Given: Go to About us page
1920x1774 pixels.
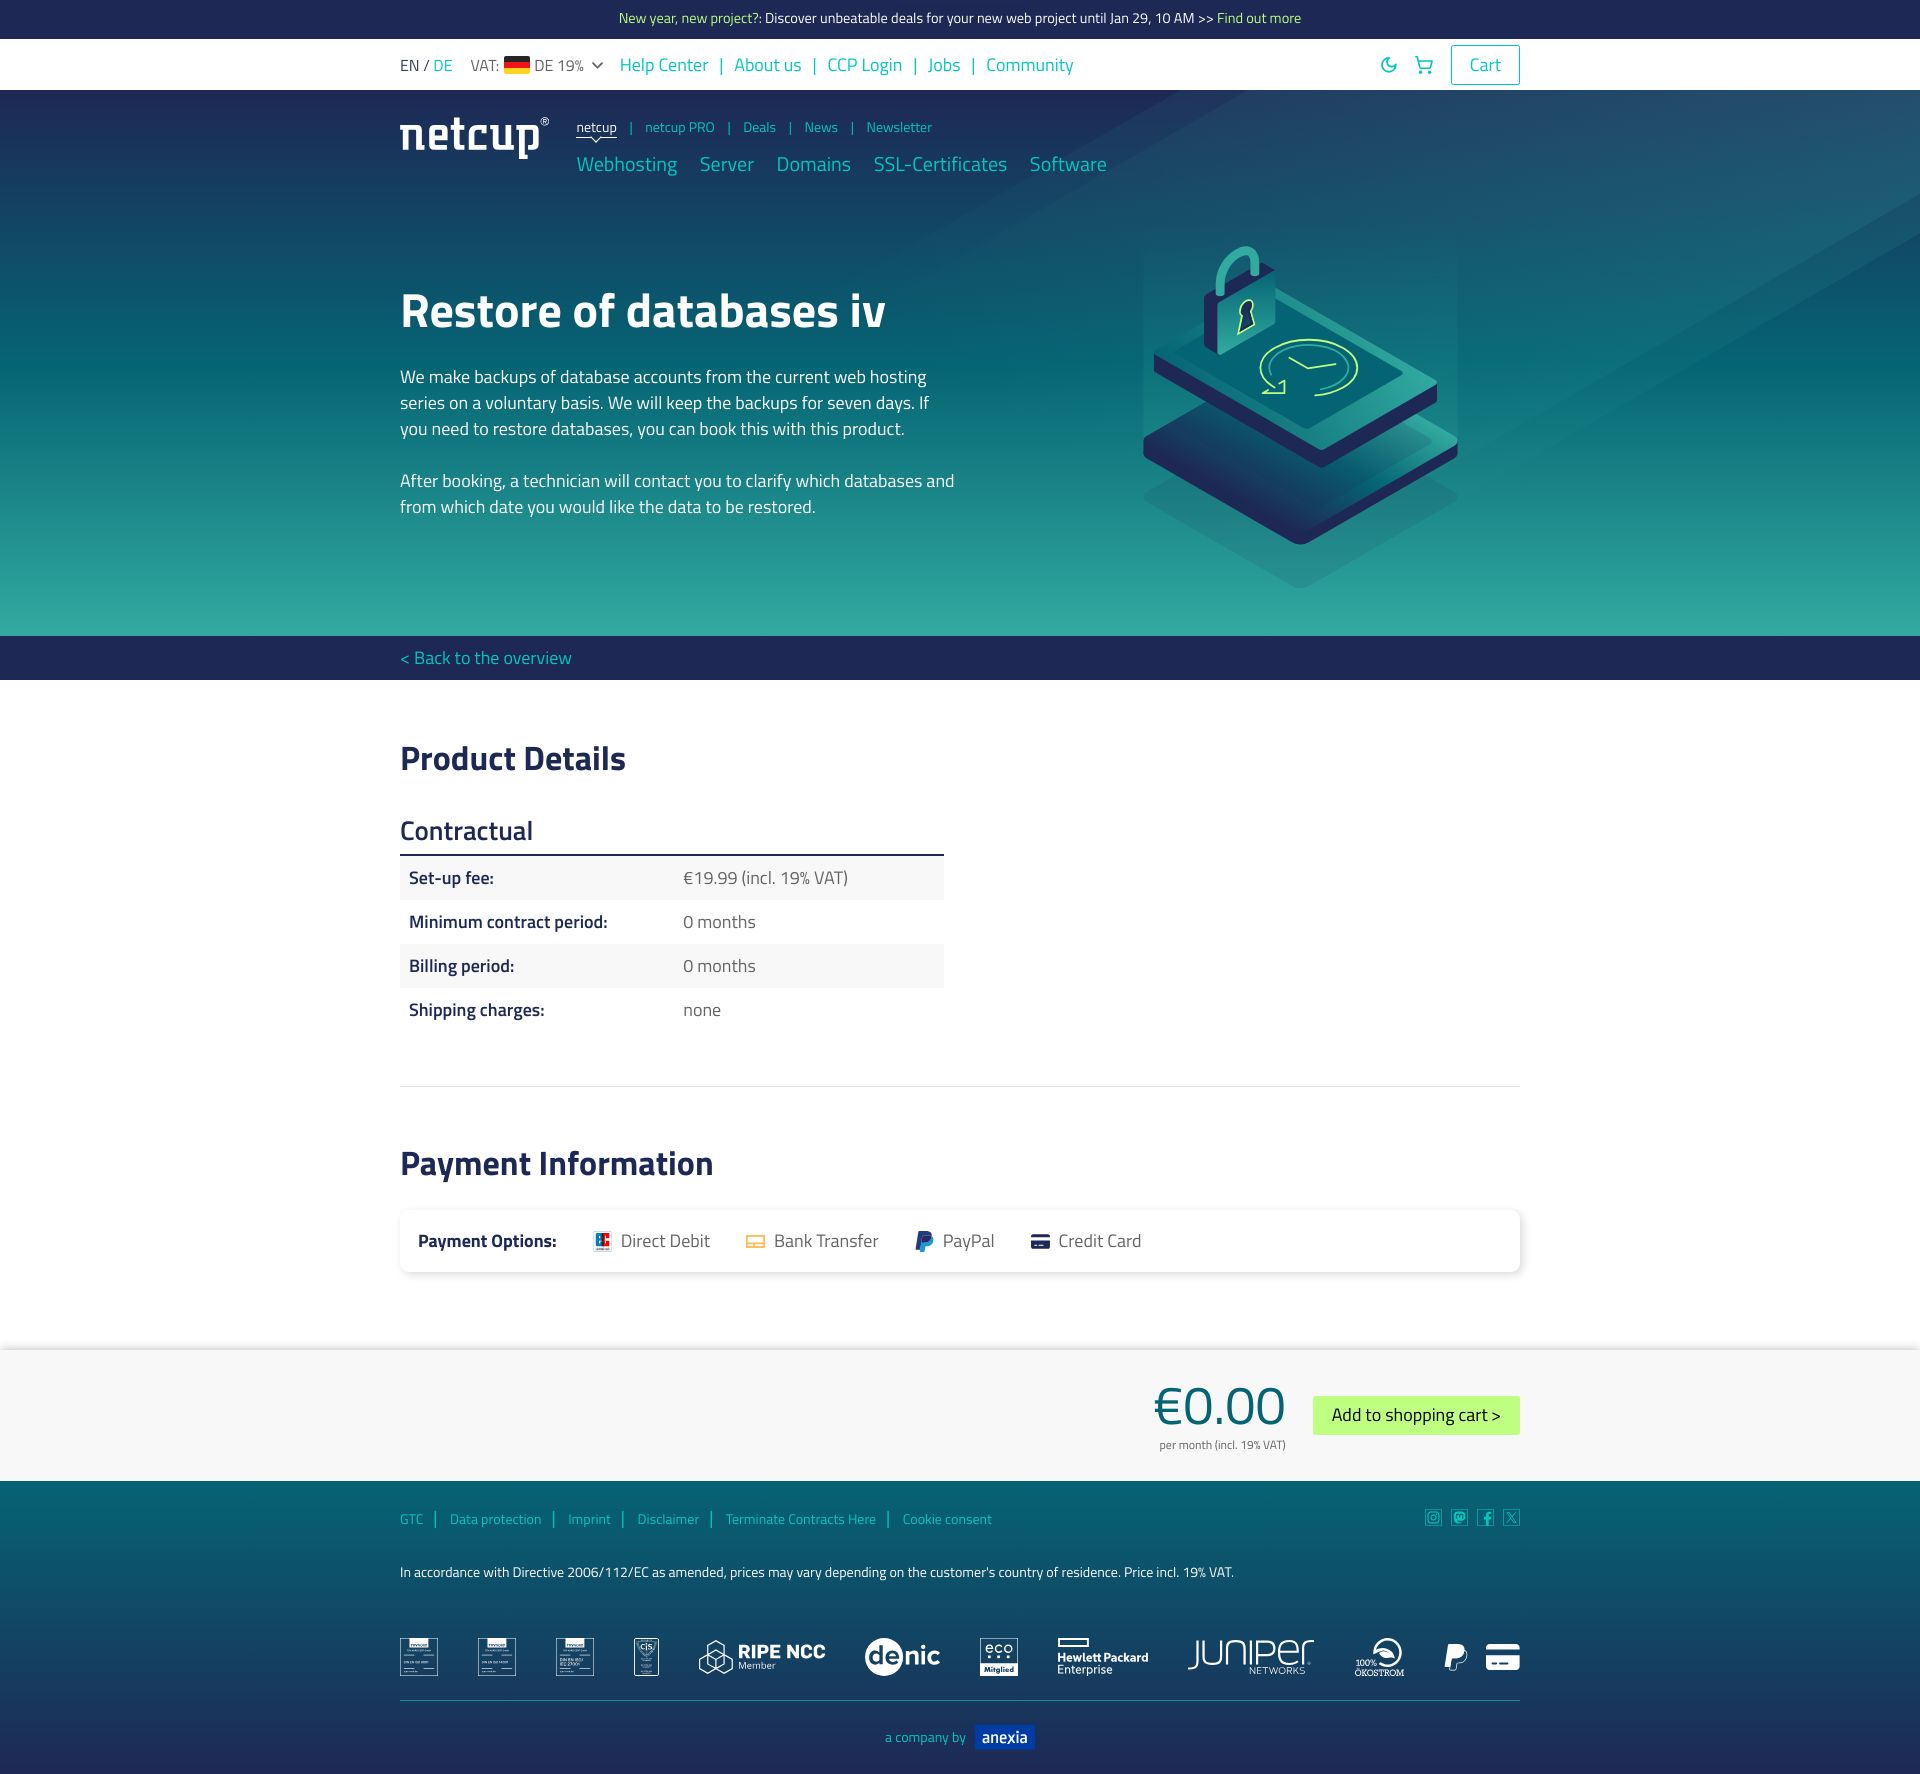Looking at the screenshot, I should [767, 65].
